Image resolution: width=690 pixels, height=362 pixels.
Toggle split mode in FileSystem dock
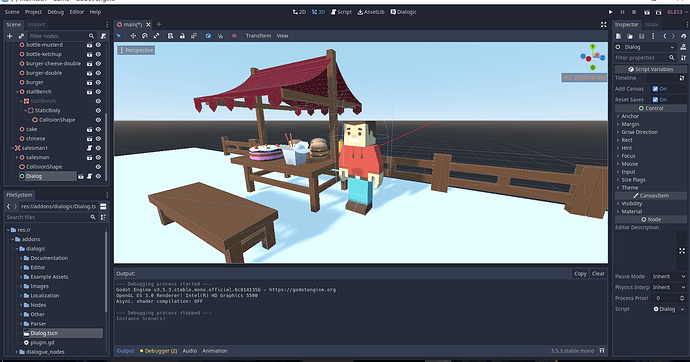click(103, 206)
